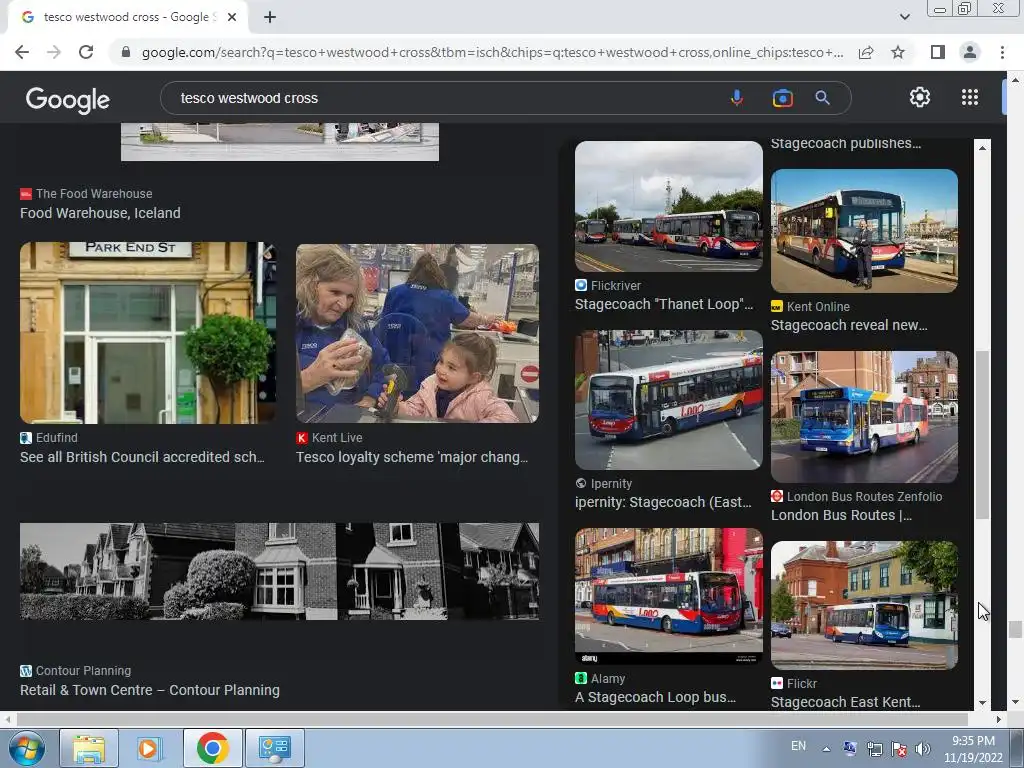Viewport: 1024px width, 768px height.
Task: Click side panel scrollbar down arrow
Action: [x=982, y=703]
